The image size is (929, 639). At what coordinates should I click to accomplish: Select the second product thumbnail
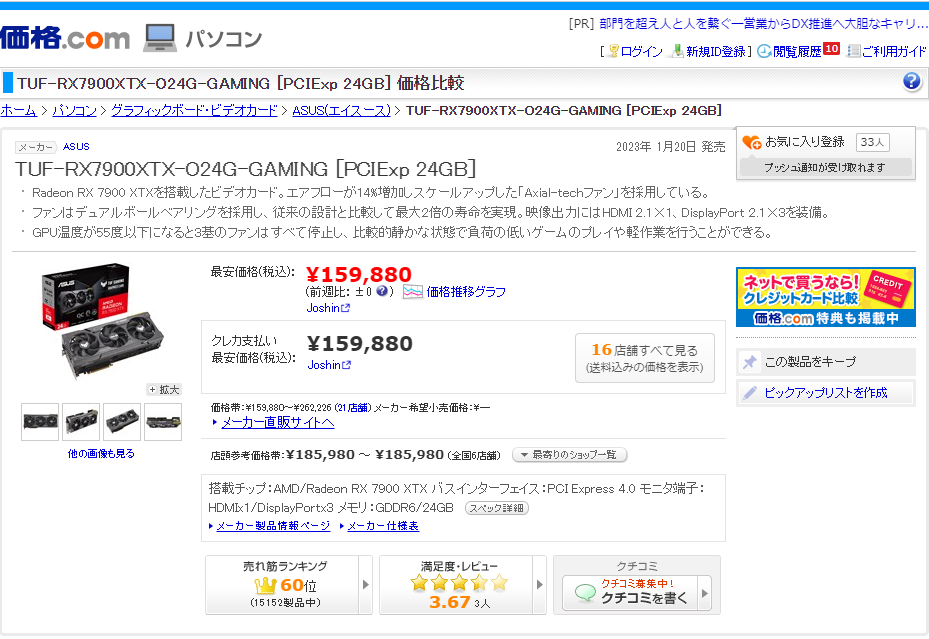click(81, 422)
